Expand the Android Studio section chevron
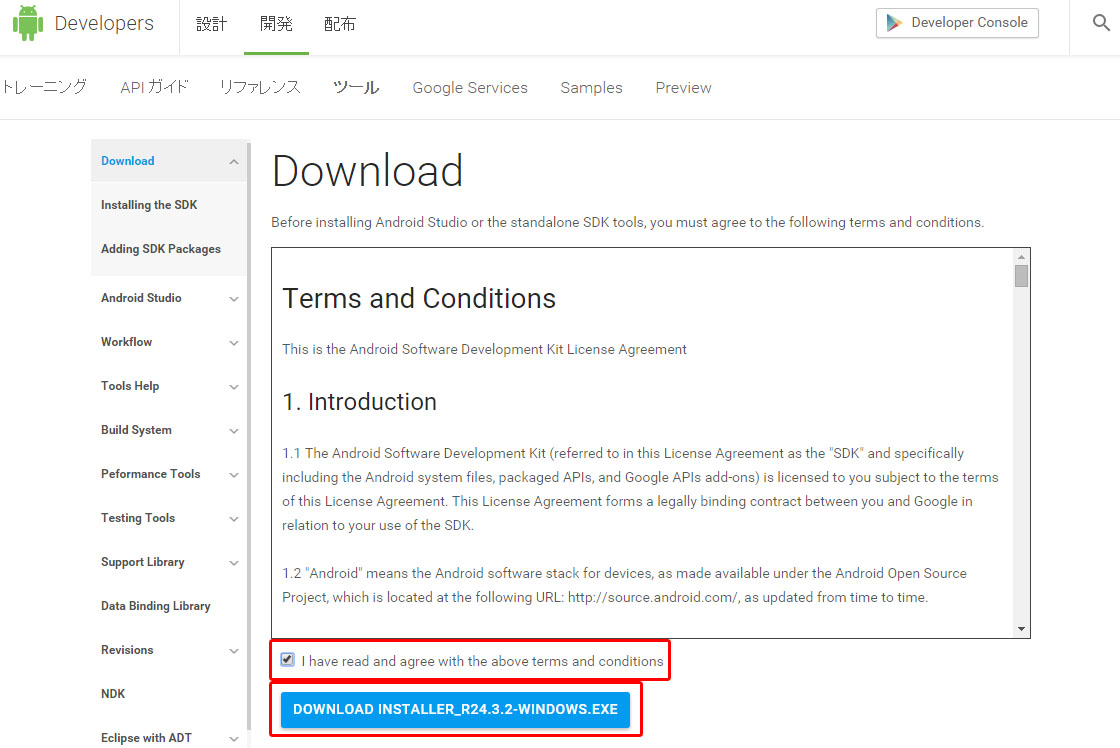The image size is (1120, 748). click(x=234, y=299)
